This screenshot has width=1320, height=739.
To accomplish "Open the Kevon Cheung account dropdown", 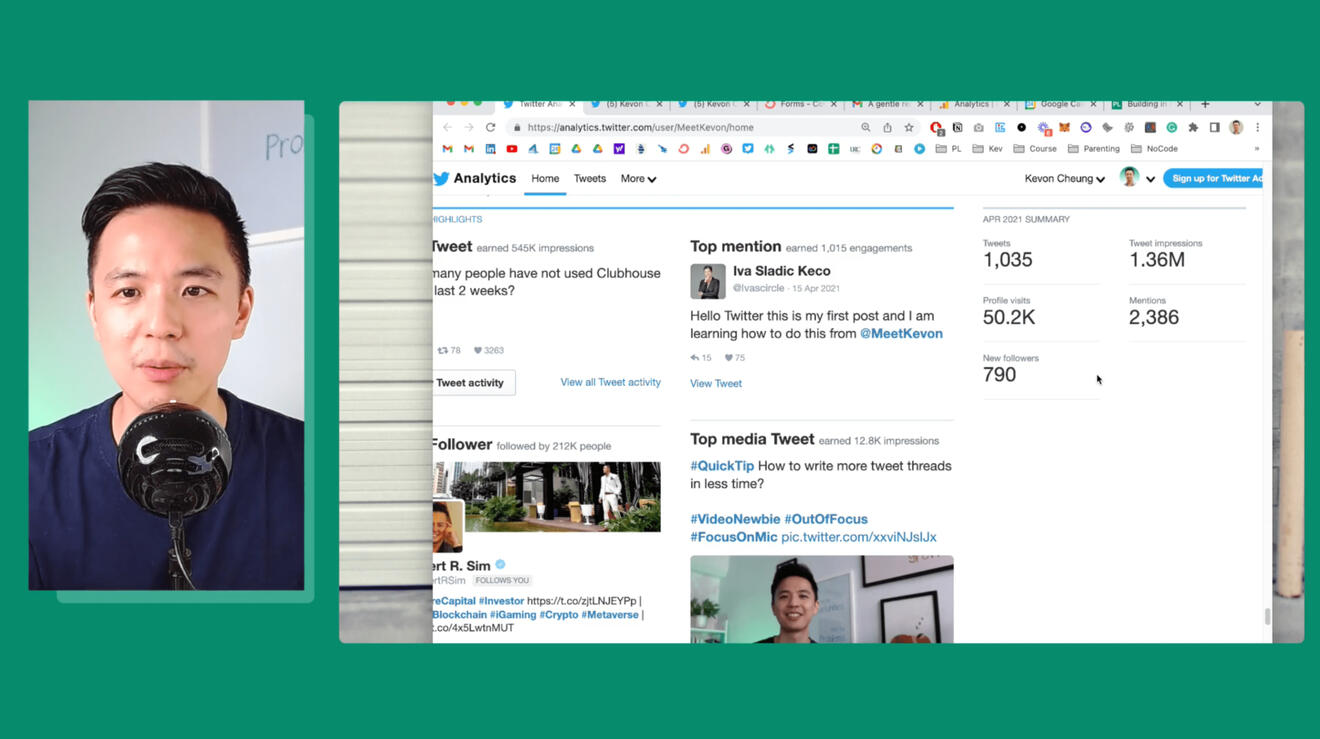I will coord(1064,179).
